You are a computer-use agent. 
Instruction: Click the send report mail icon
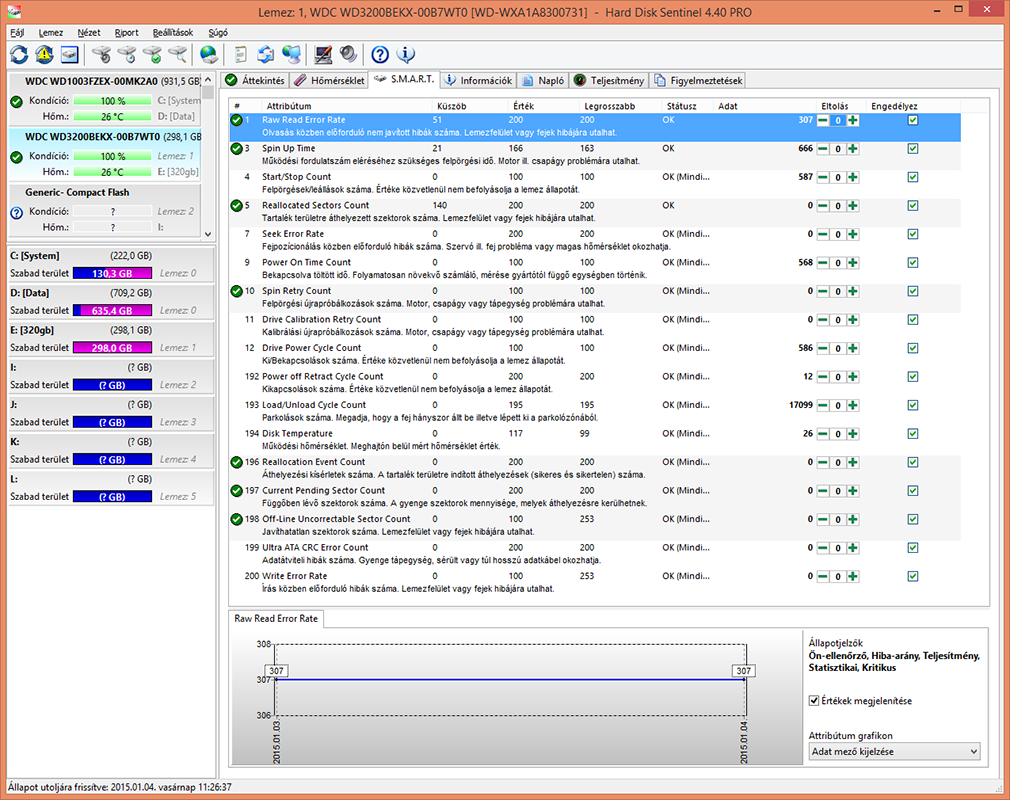pyautogui.click(x=265, y=55)
